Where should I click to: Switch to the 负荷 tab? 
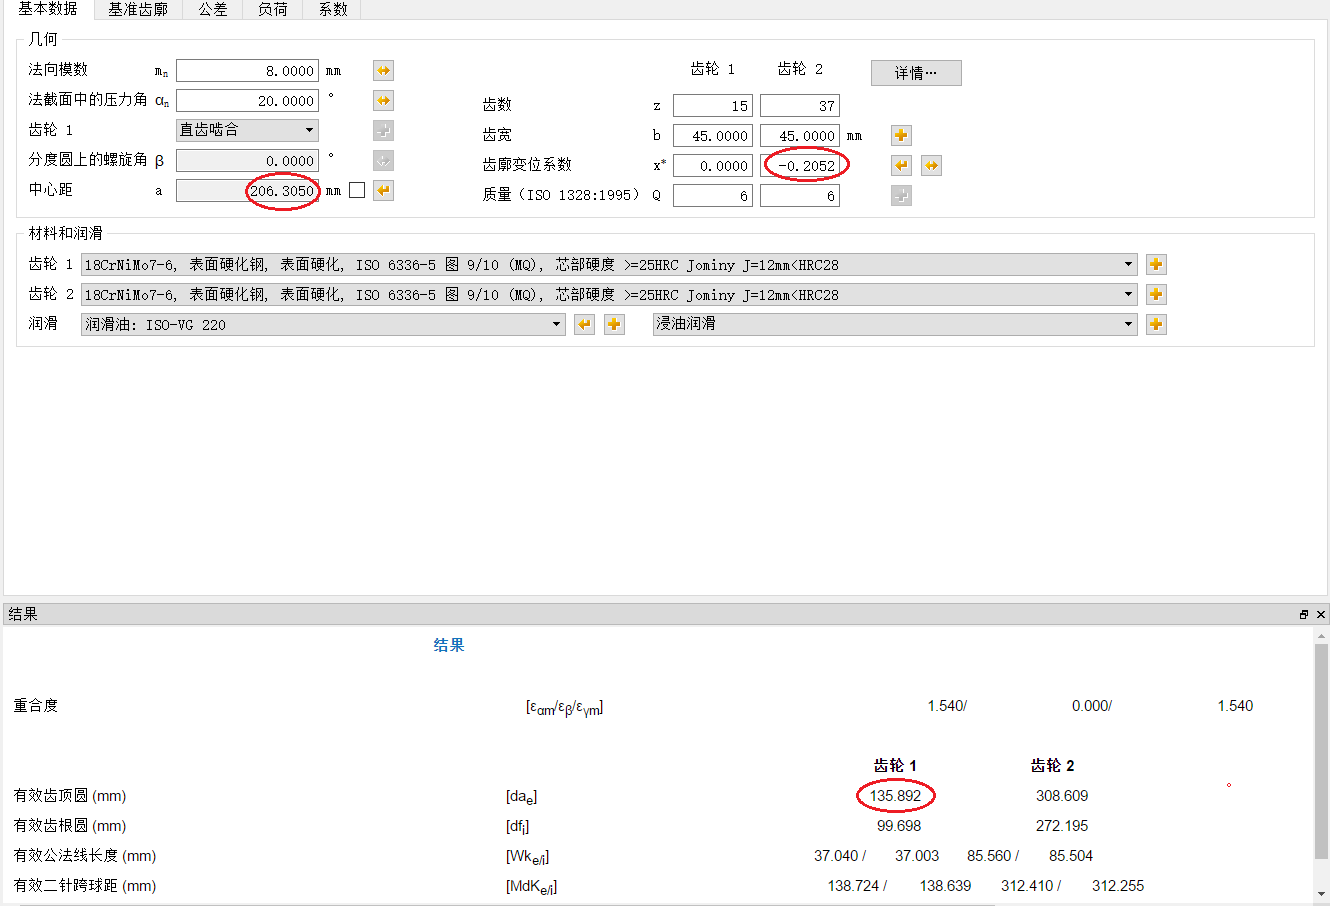point(272,9)
